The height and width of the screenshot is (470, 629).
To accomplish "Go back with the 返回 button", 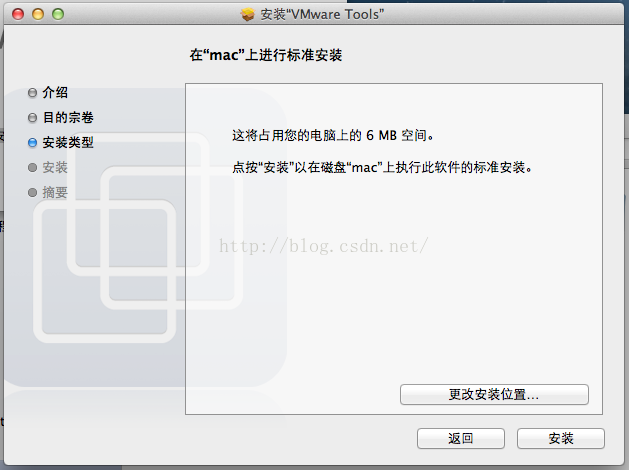I will [x=461, y=438].
